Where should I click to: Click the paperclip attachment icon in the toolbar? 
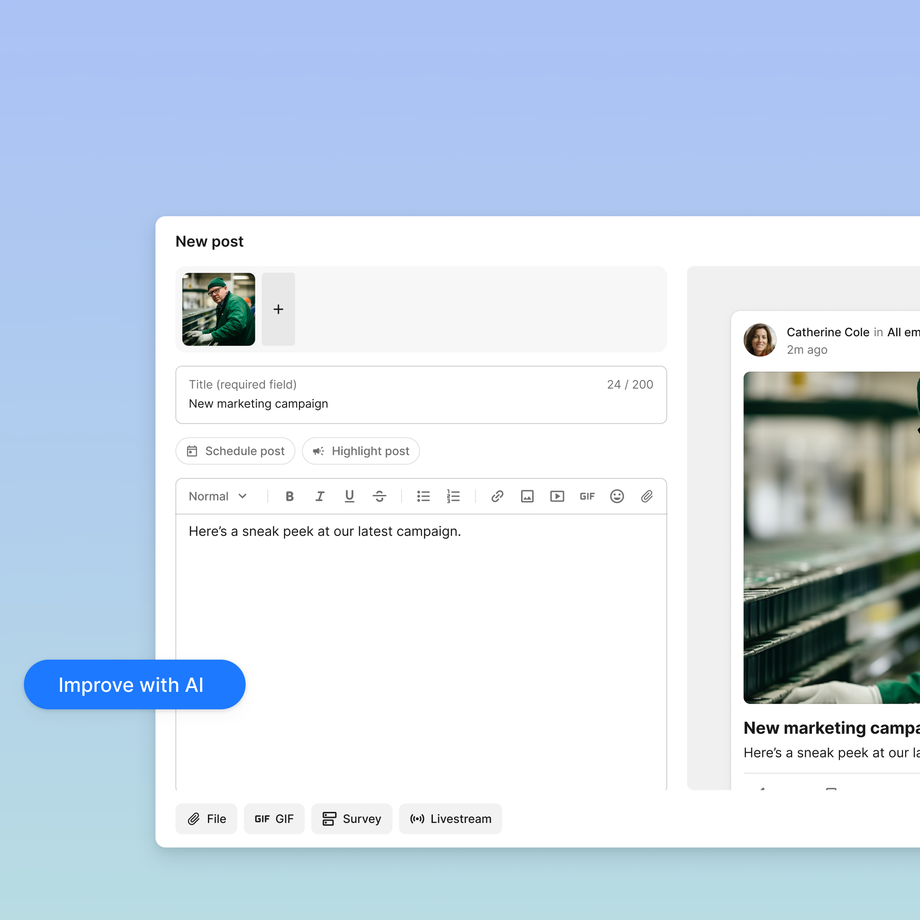click(x=647, y=496)
